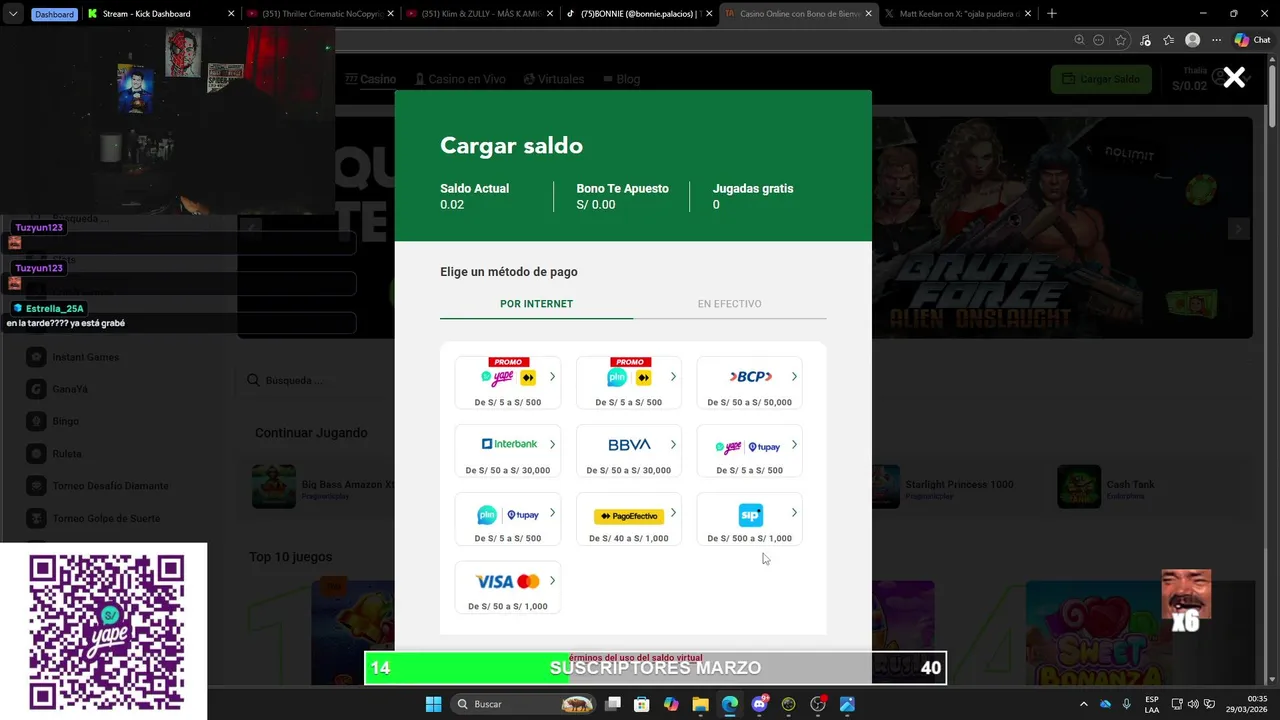
Task: Open Copilot Chat button in browser
Action: [1253, 40]
